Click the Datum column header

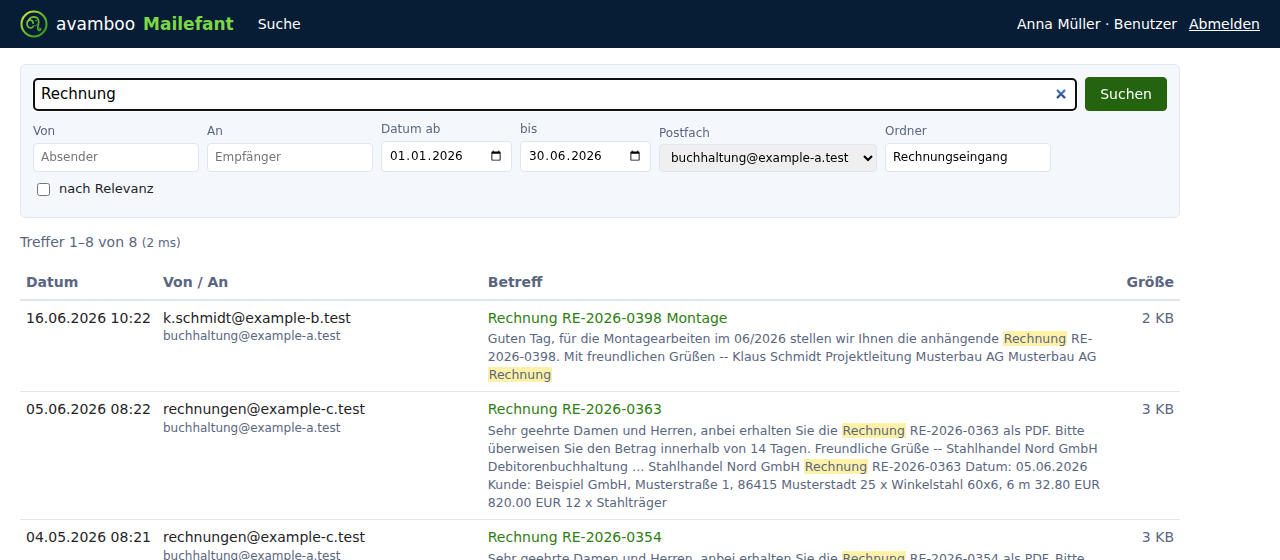tap(52, 282)
